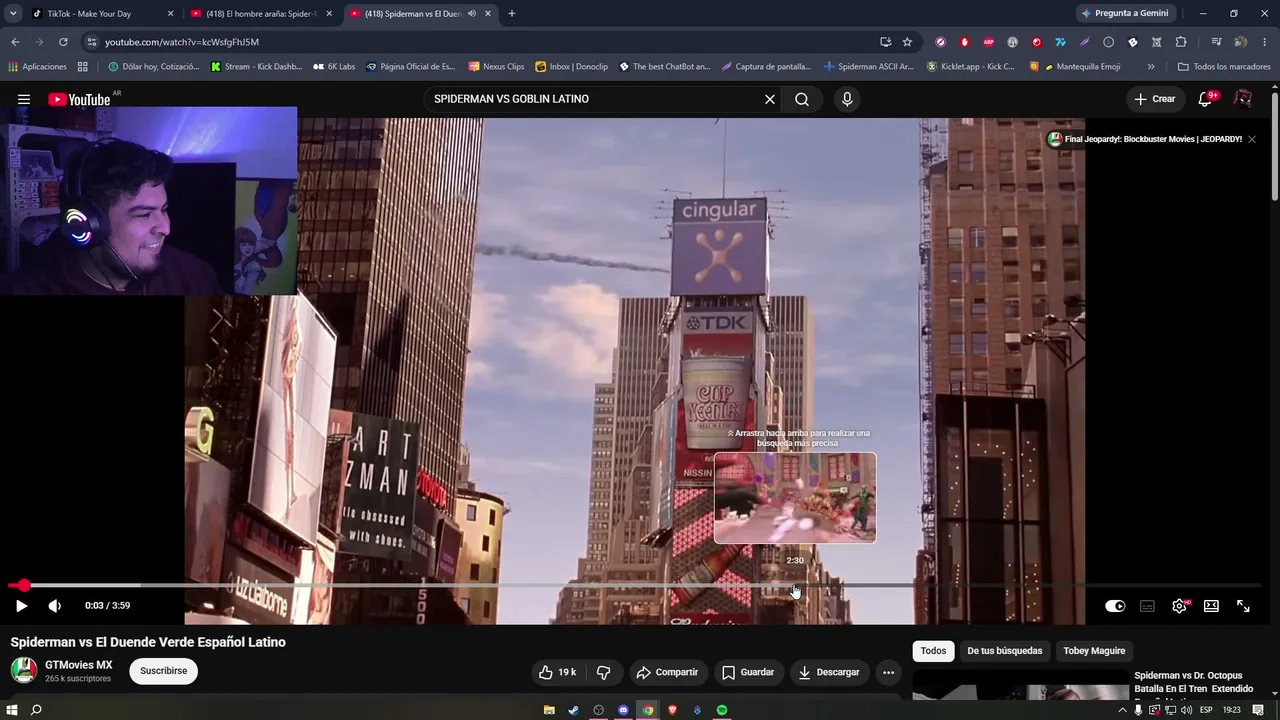
Task: Clear the search box text
Action: [x=770, y=99]
